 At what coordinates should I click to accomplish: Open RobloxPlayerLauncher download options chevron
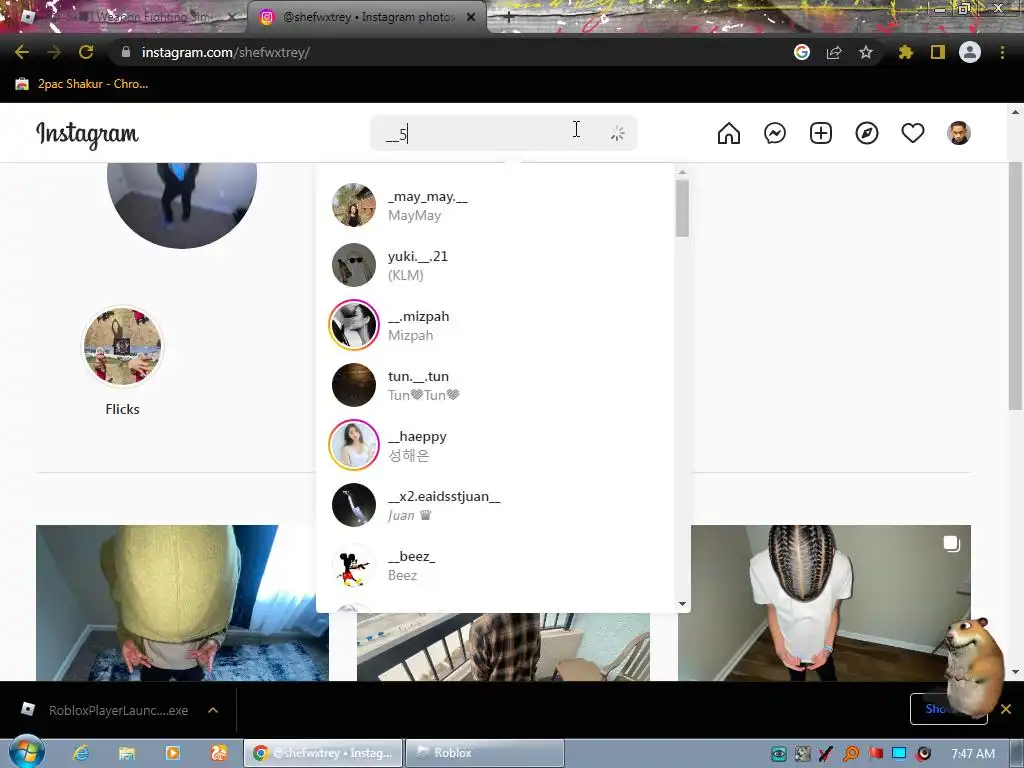coord(213,710)
